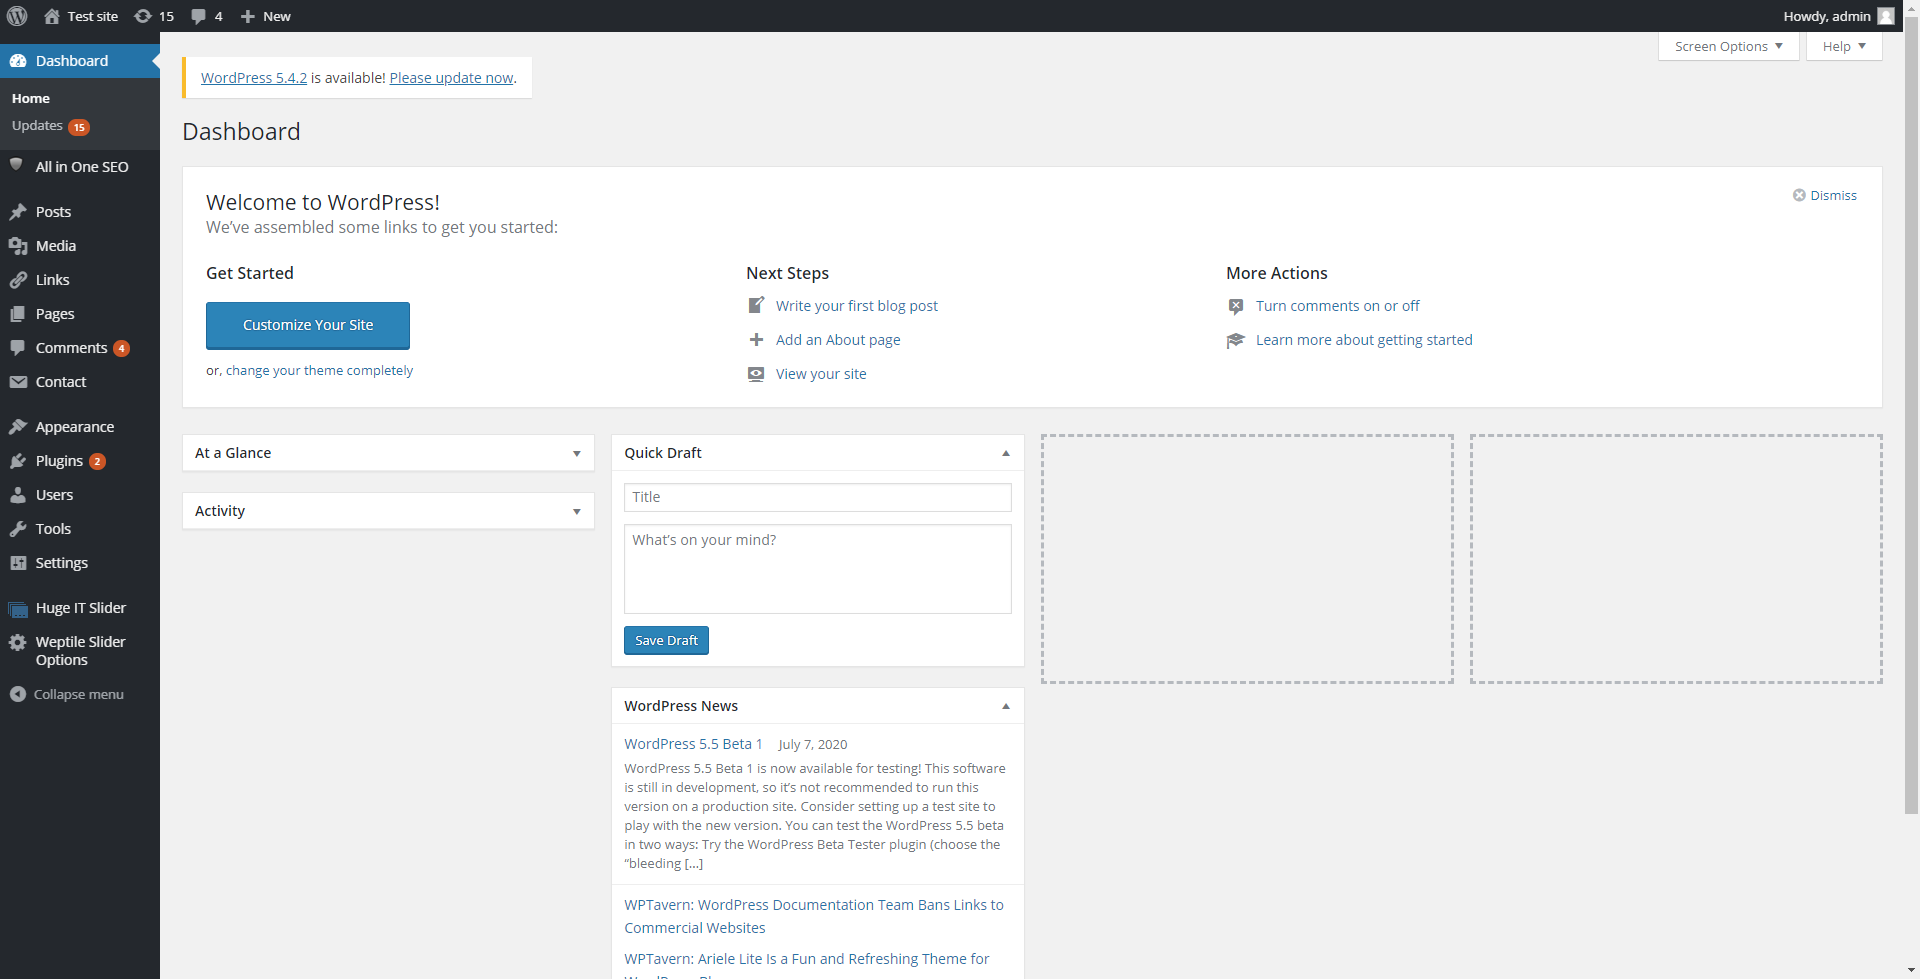The width and height of the screenshot is (1920, 979).
Task: Open the New content menu
Action: [266, 16]
